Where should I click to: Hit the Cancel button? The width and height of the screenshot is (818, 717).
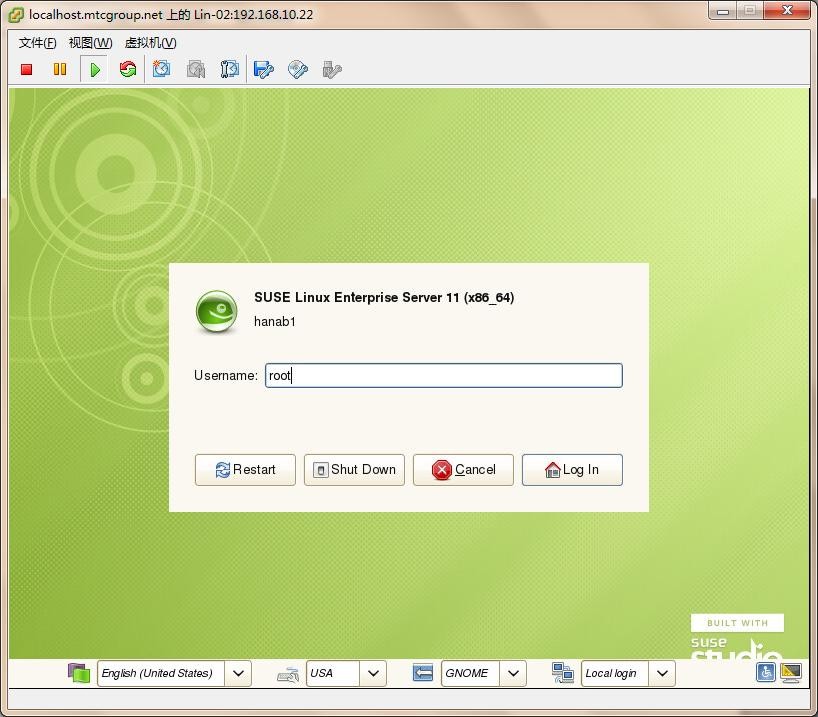(x=463, y=470)
